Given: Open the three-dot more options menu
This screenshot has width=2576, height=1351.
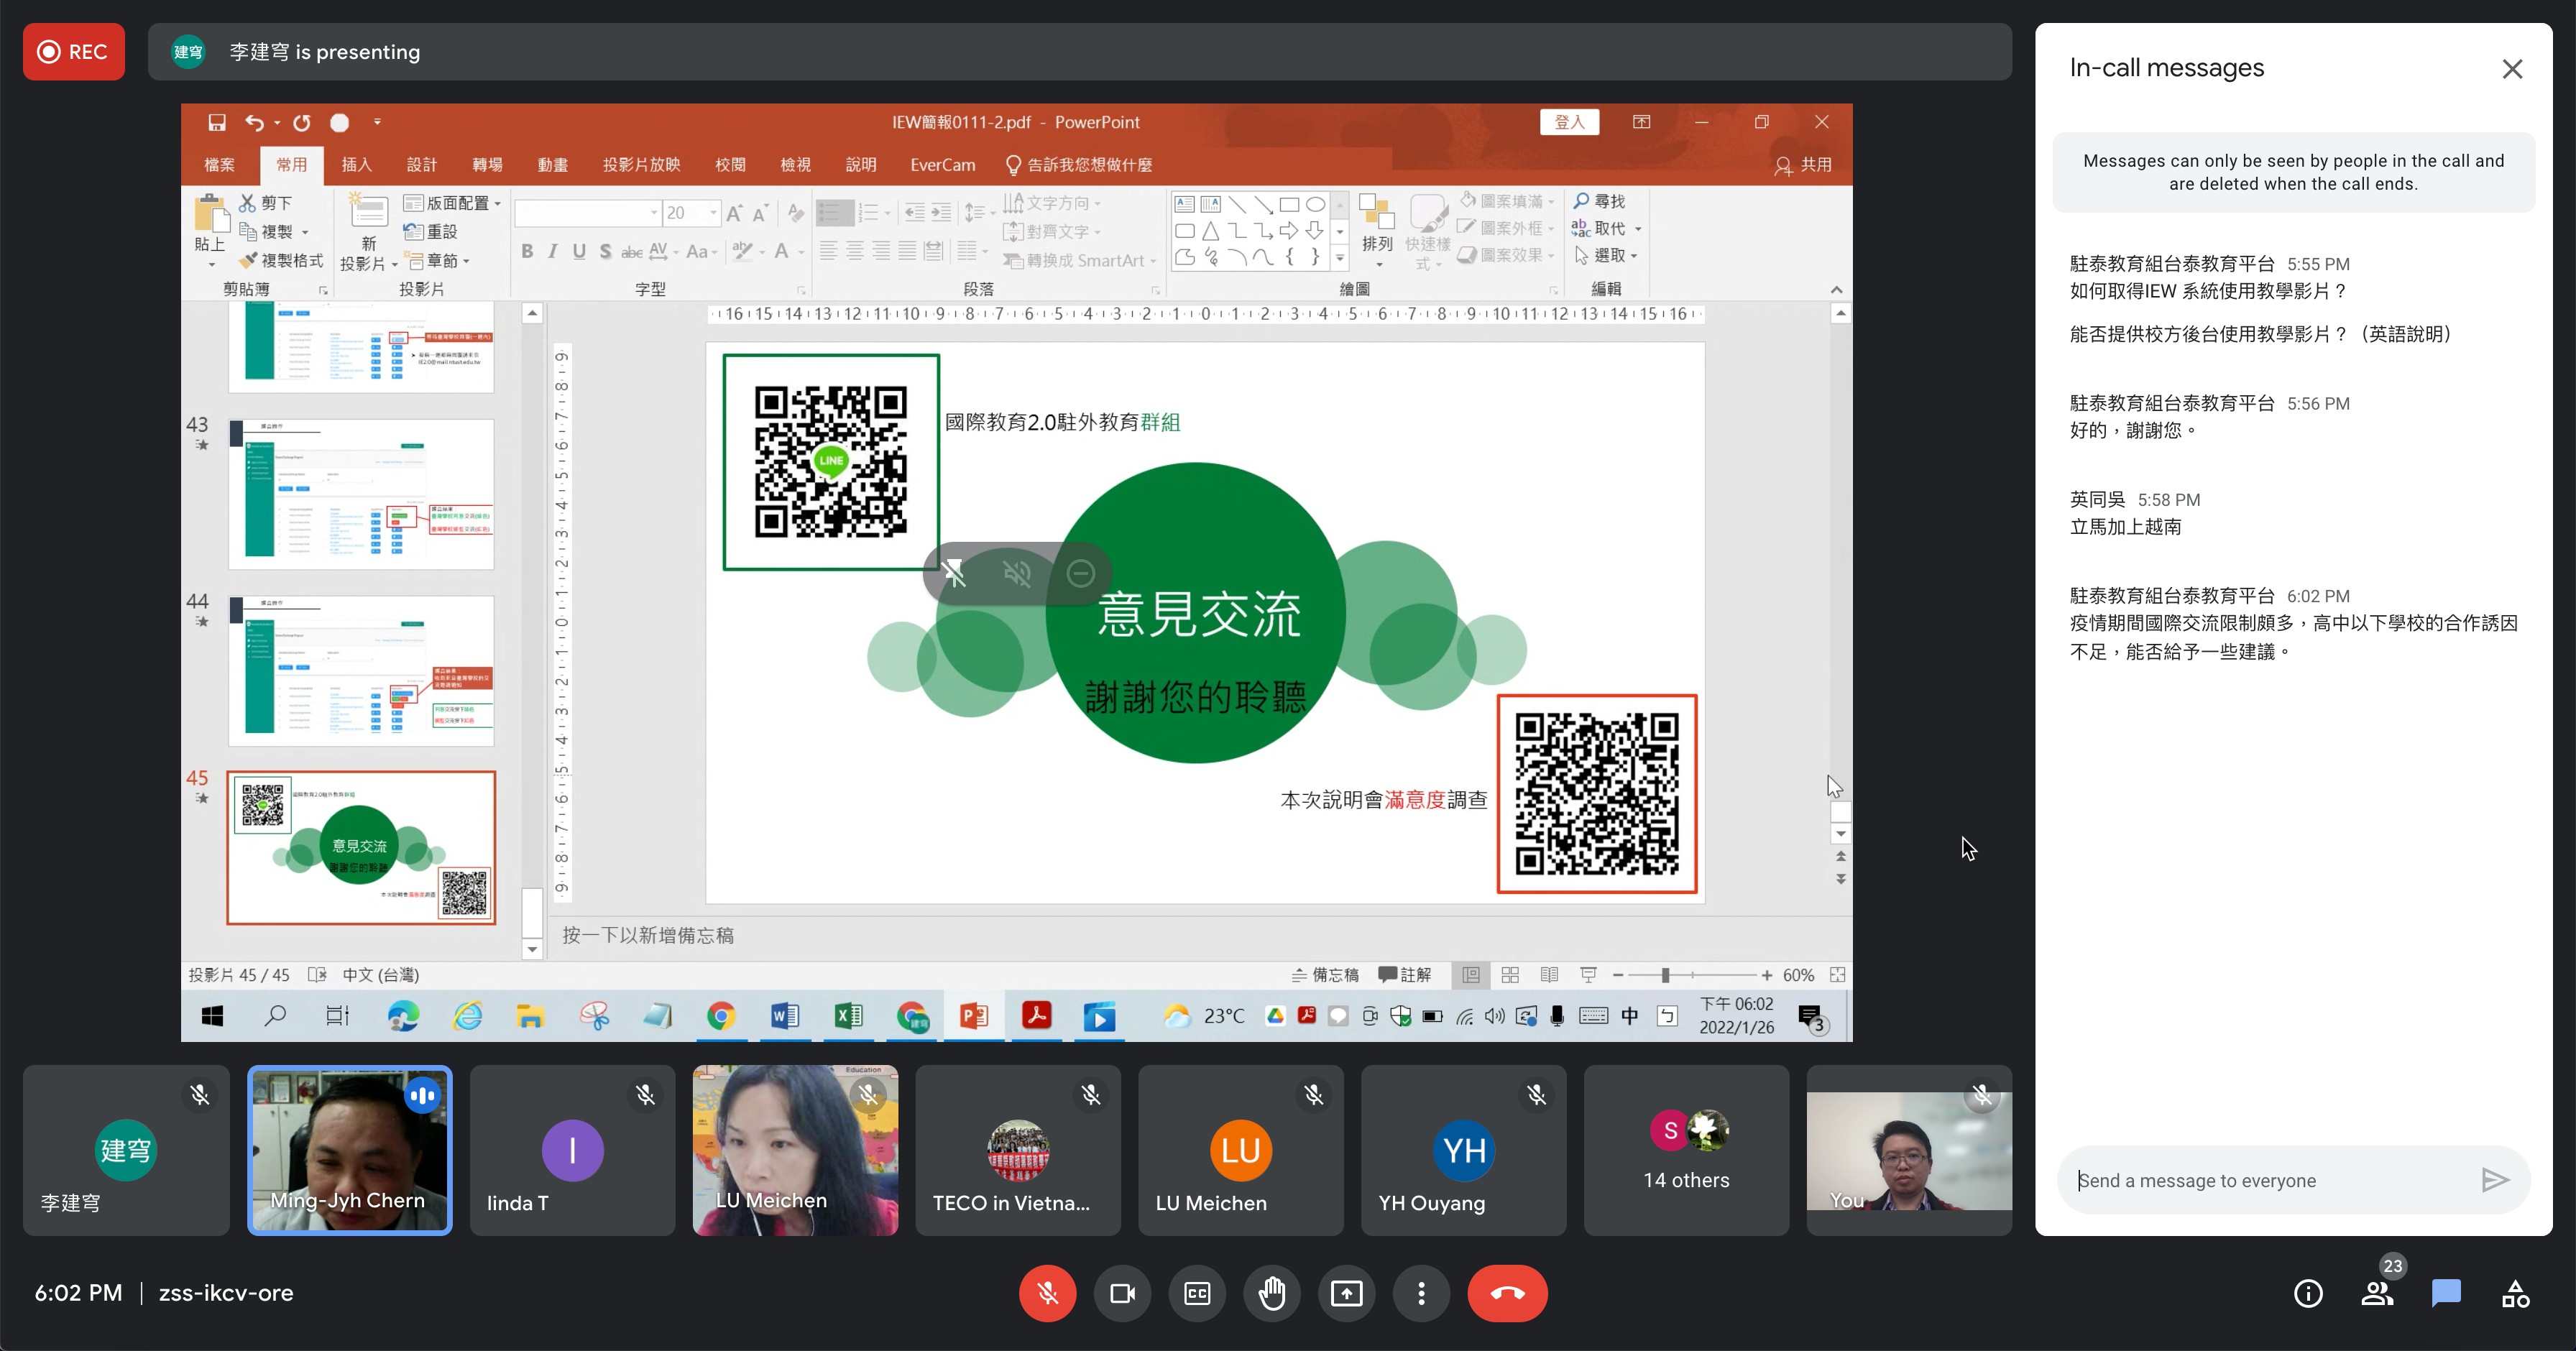Looking at the screenshot, I should pyautogui.click(x=1421, y=1293).
